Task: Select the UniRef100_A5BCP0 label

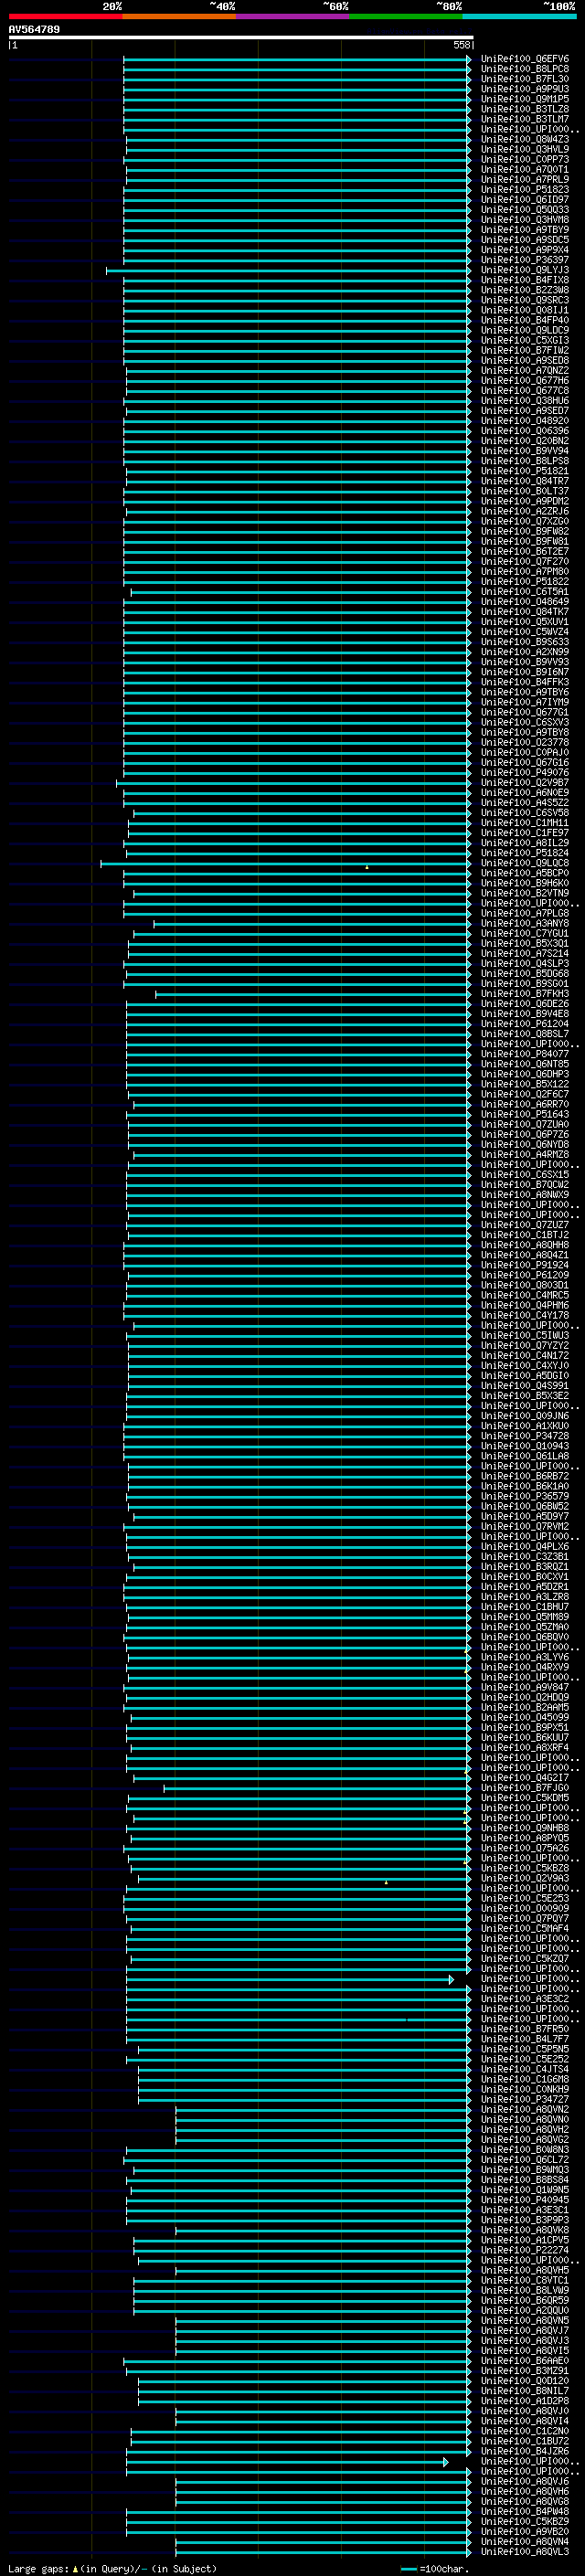Action: (524, 873)
